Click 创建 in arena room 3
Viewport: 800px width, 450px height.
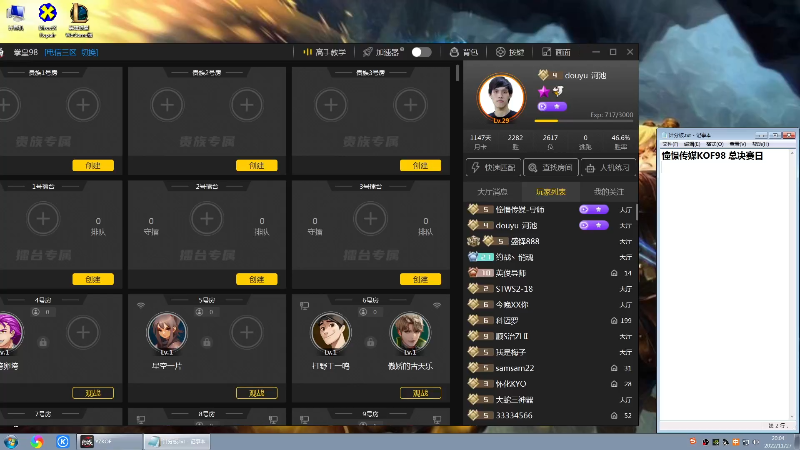(x=420, y=279)
